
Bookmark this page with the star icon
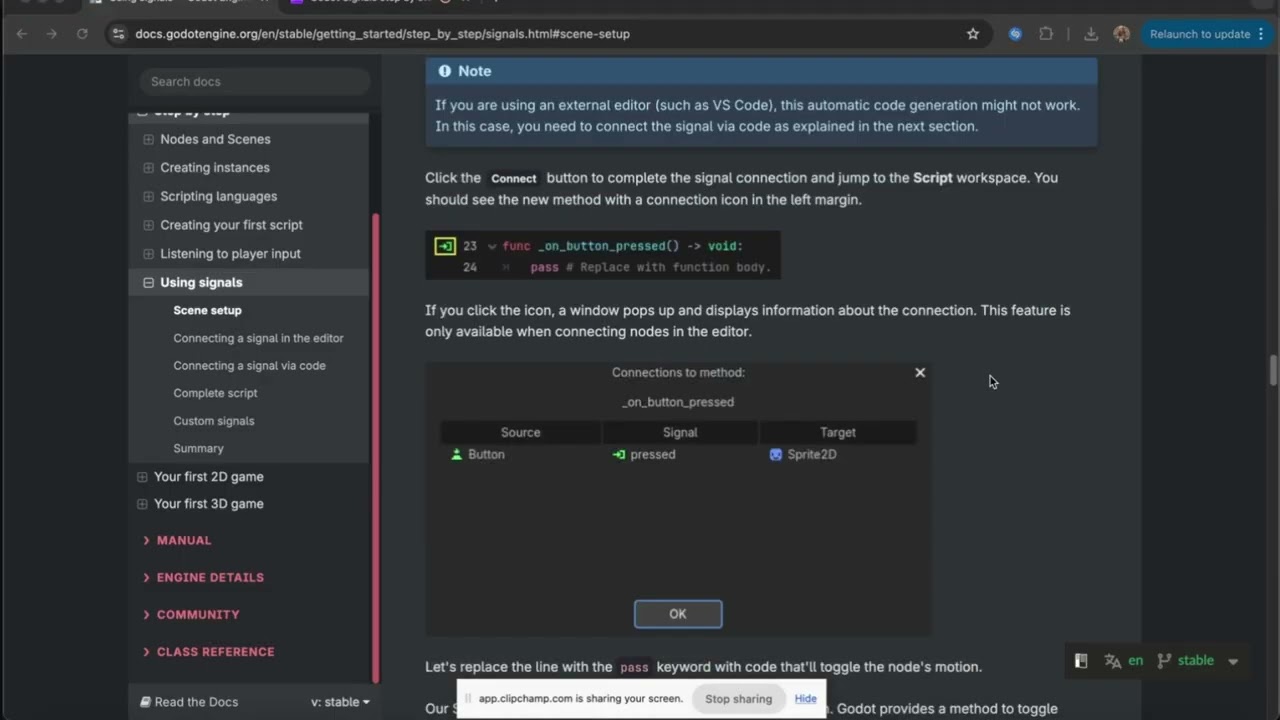(973, 34)
